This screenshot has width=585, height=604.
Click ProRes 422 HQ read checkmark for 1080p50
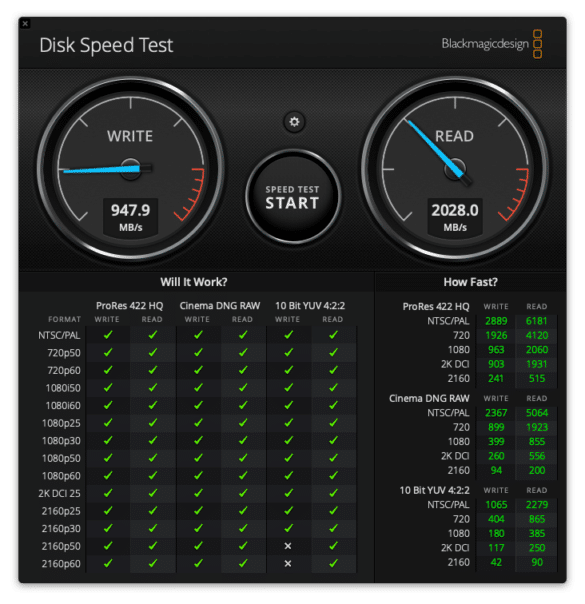click(153, 458)
